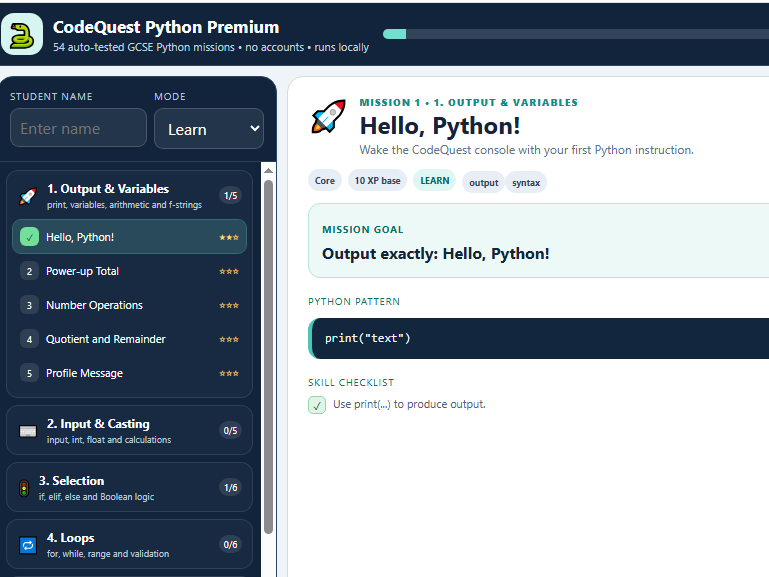Viewport: 769px width, 577px height.
Task: Click the stars rating on Profile Message row
Action: click(x=229, y=374)
